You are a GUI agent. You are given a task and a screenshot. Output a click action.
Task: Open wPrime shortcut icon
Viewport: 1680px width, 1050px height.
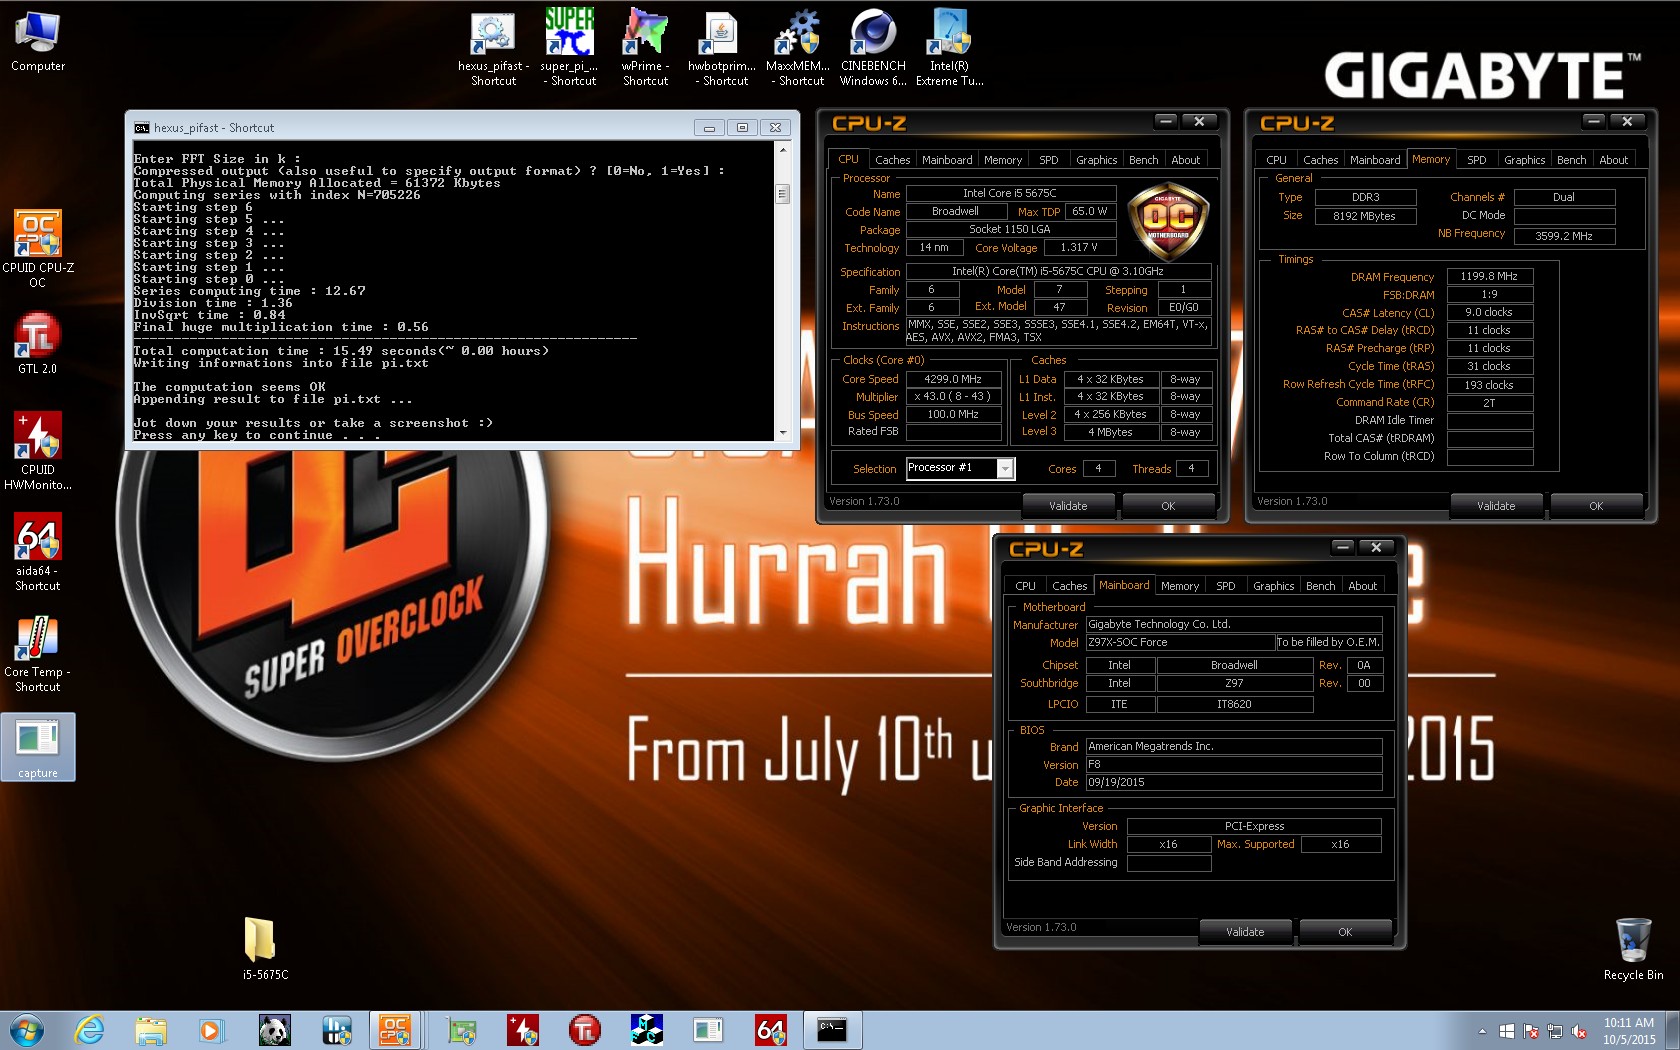click(645, 48)
